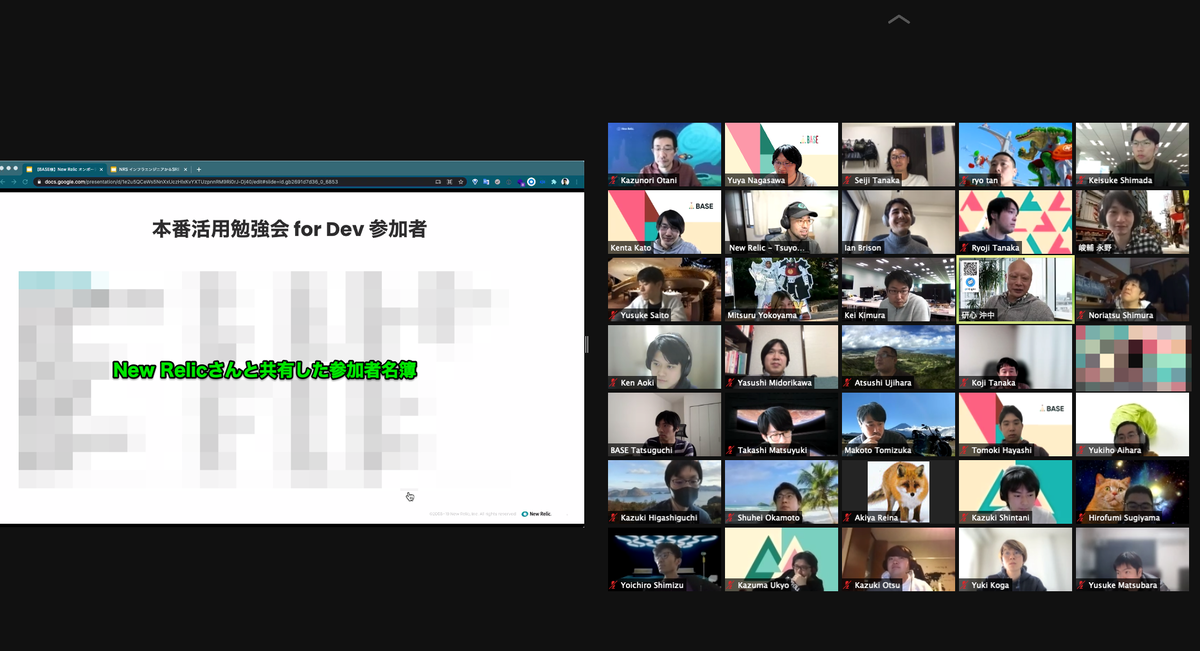1200x651 pixels.
Task: Click the muted mic icon beside Koji Tanaka
Action: (x=964, y=383)
